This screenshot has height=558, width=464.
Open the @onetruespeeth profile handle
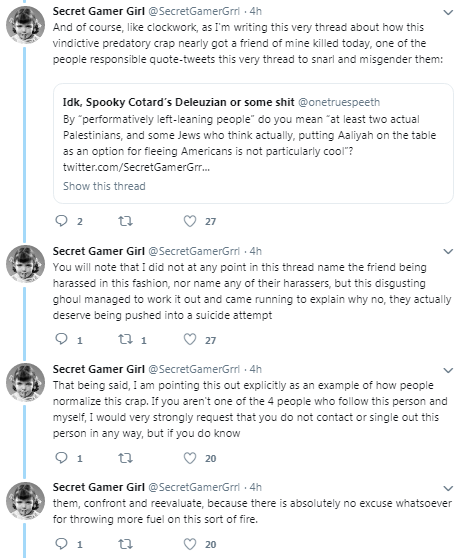pyautogui.click(x=339, y=102)
